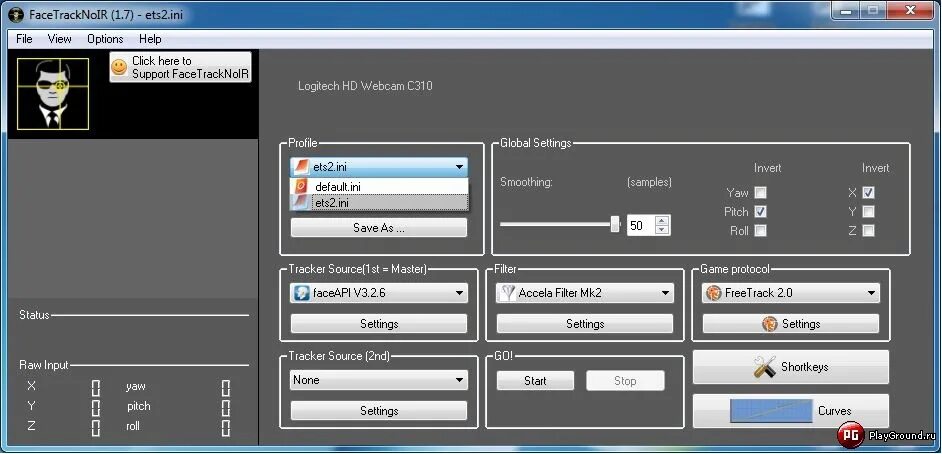Click the Accela Filter funnel icon
Image resolution: width=942 pixels, height=454 pixels.
tap(508, 293)
